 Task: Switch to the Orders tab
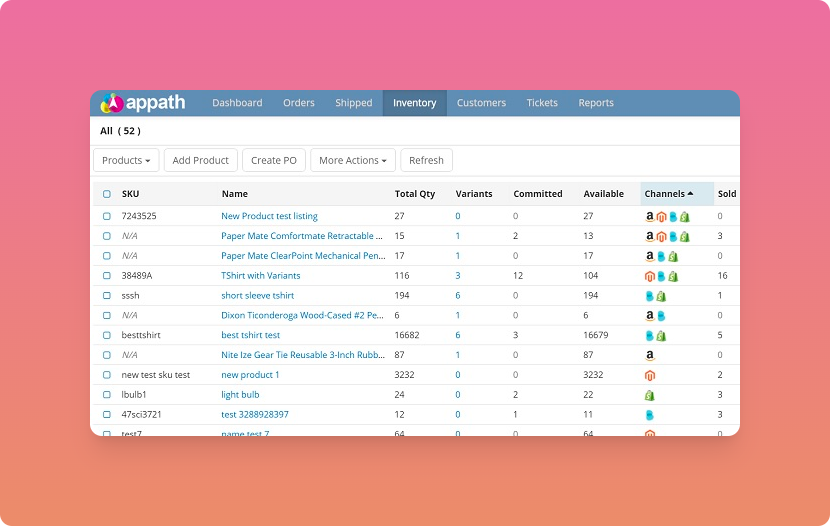[298, 103]
